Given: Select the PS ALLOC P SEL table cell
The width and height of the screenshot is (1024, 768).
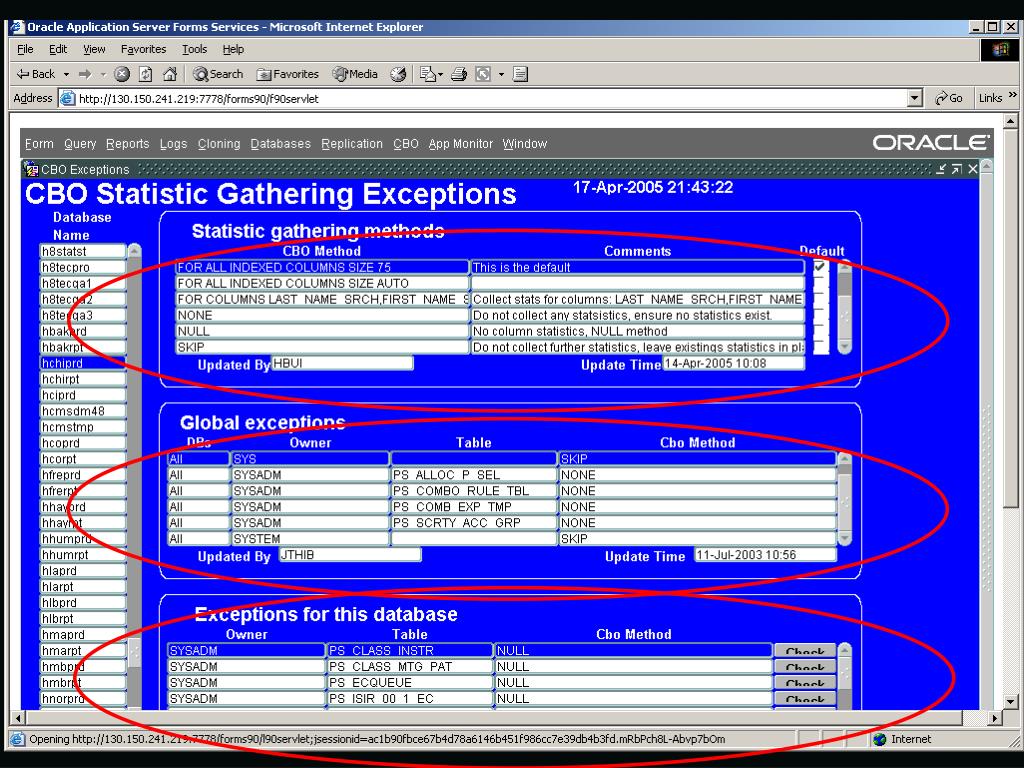Looking at the screenshot, I should pyautogui.click(x=474, y=475).
